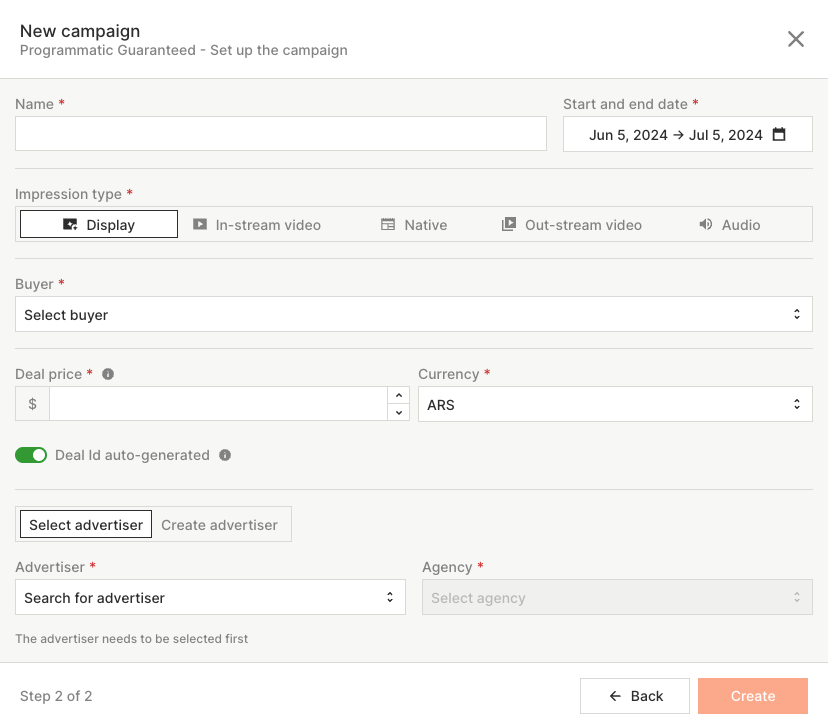This screenshot has height=728, width=828.
Task: Select the Audio impression type
Action: 729,225
